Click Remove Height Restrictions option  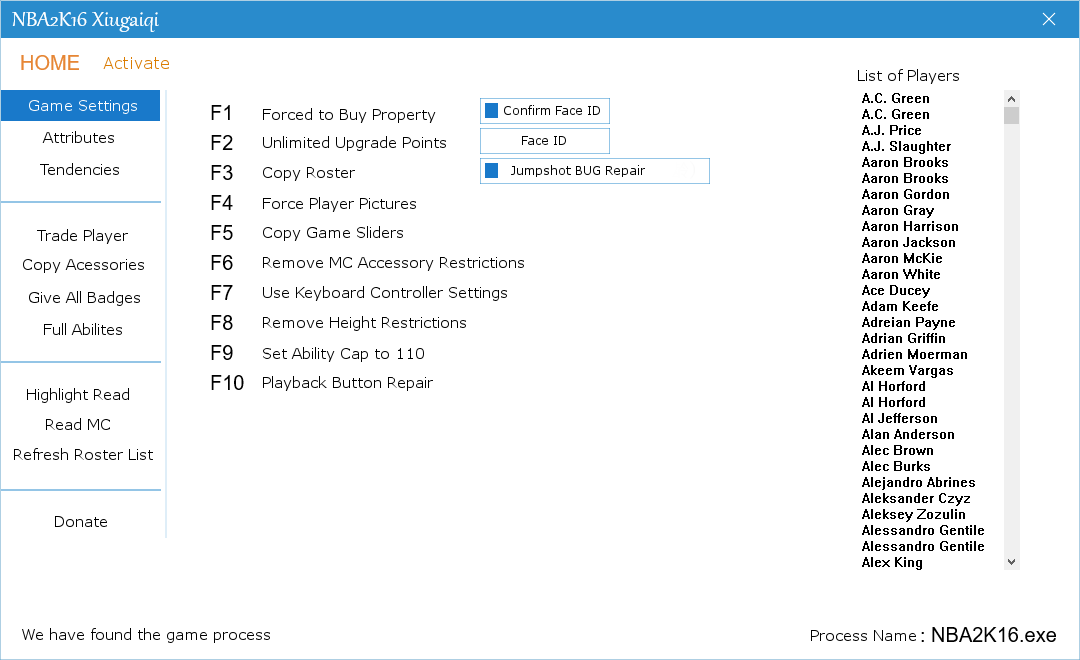click(364, 322)
